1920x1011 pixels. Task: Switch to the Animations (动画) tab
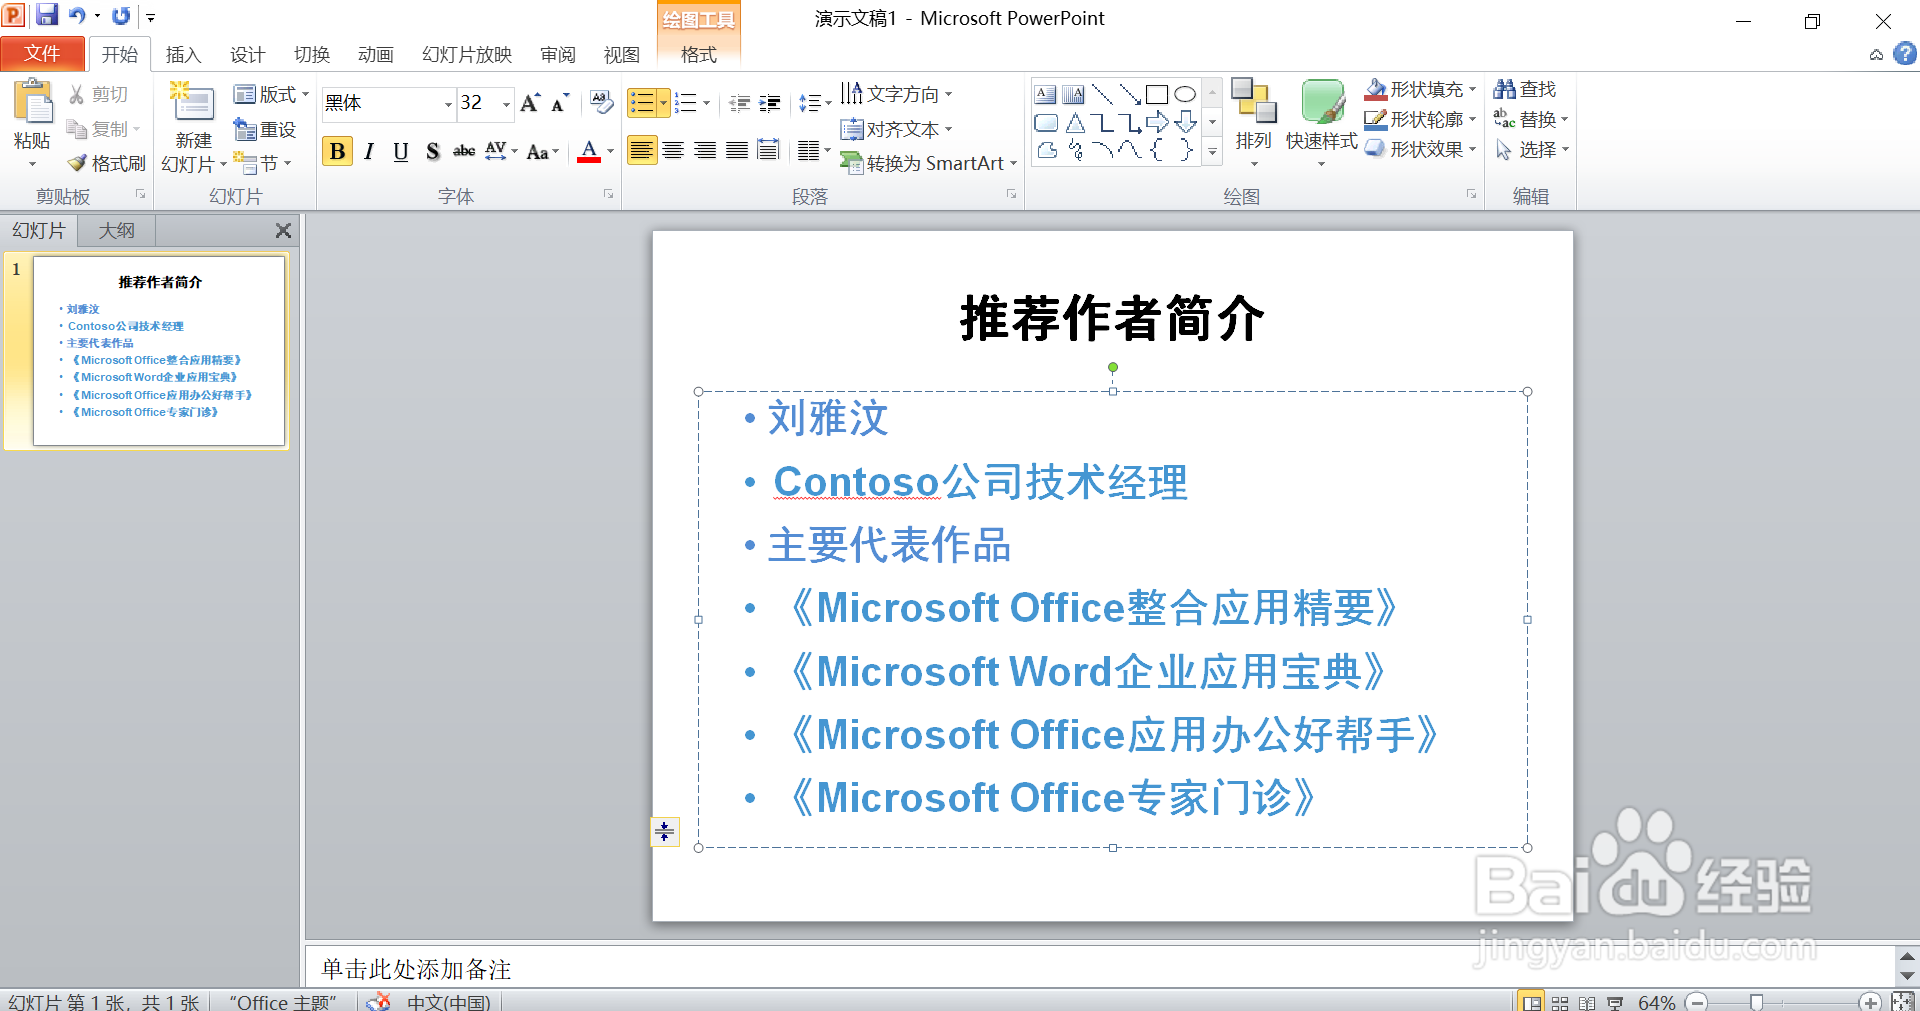375,54
